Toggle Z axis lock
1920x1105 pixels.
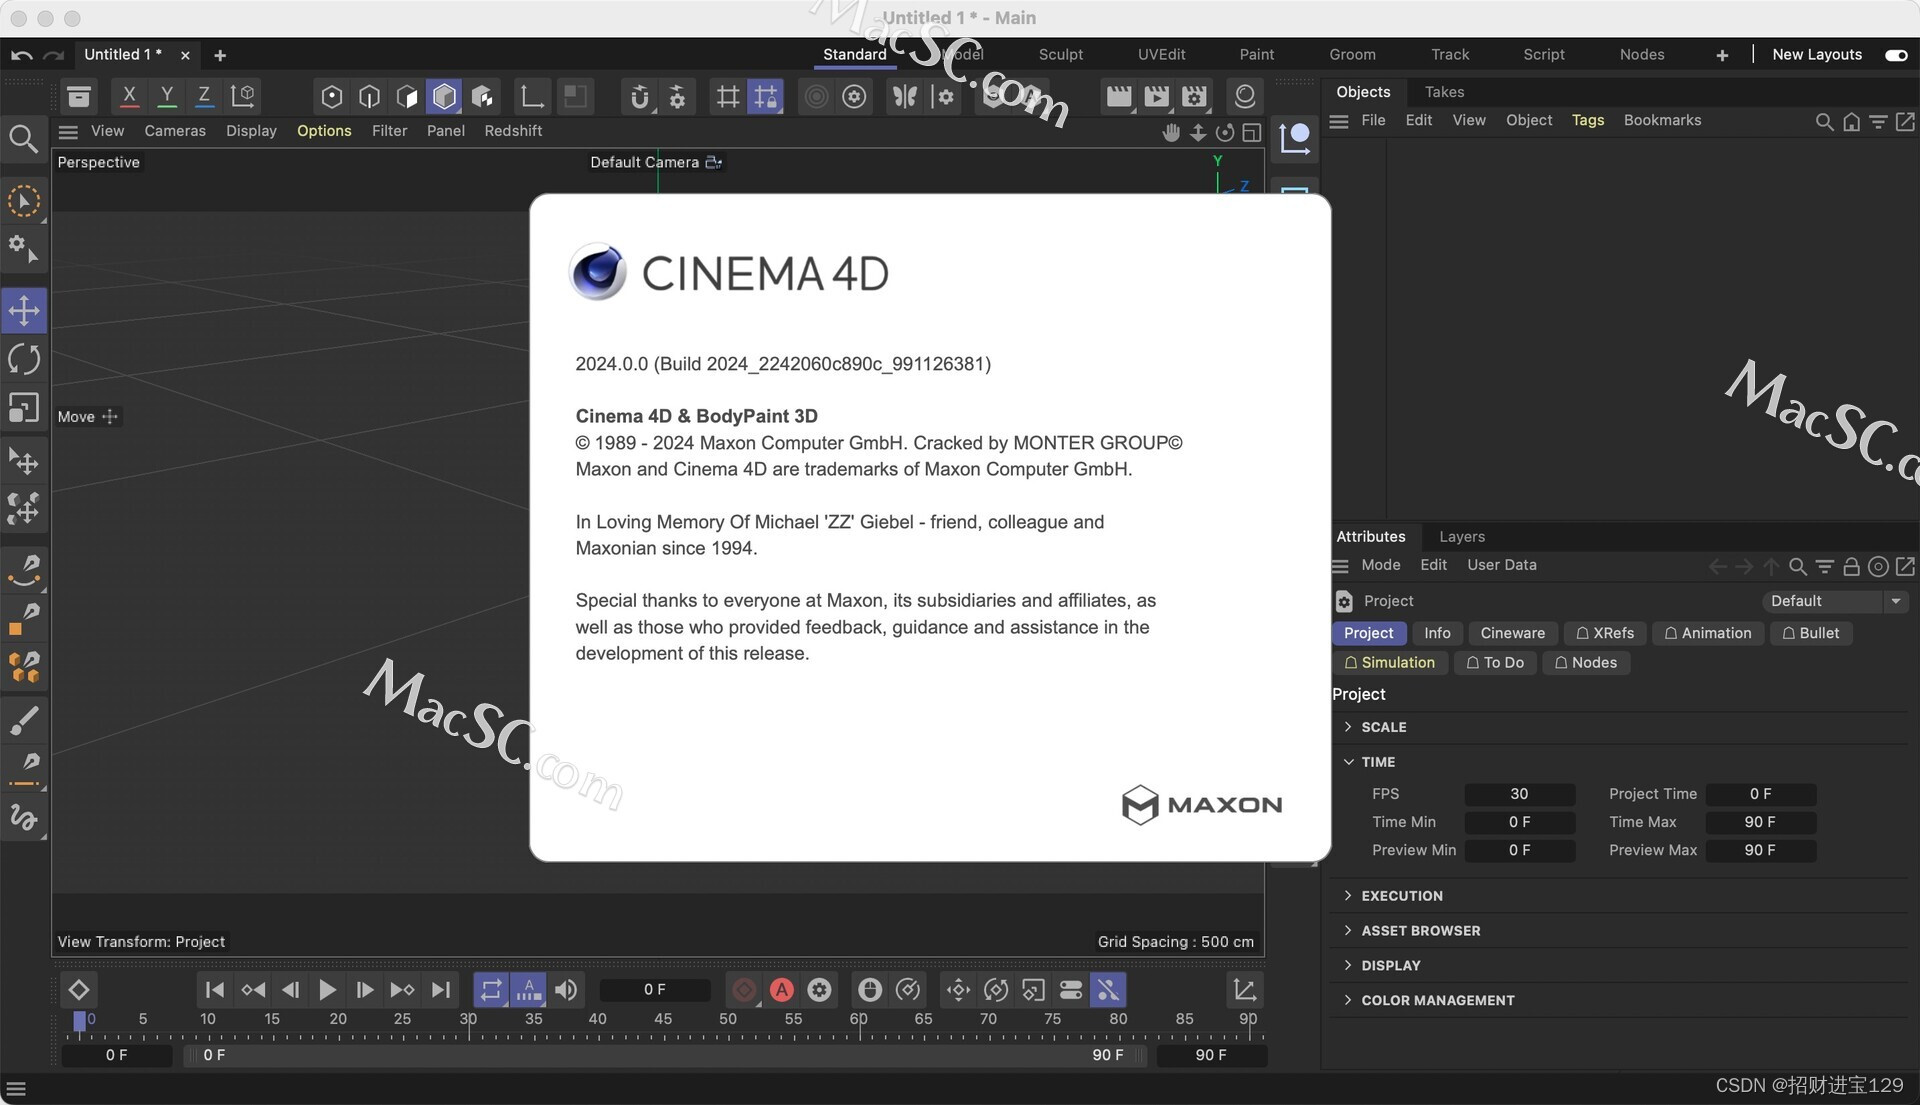(204, 96)
